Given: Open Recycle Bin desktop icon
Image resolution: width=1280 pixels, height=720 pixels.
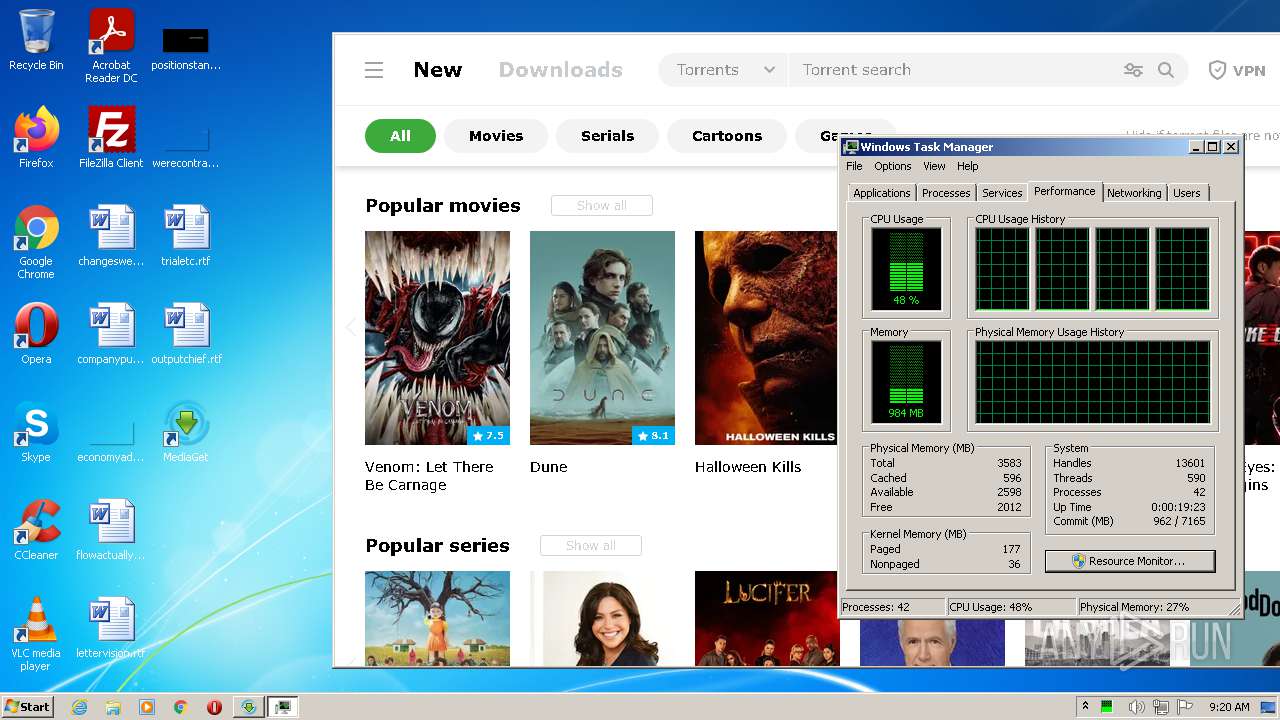Looking at the screenshot, I should point(36,40).
